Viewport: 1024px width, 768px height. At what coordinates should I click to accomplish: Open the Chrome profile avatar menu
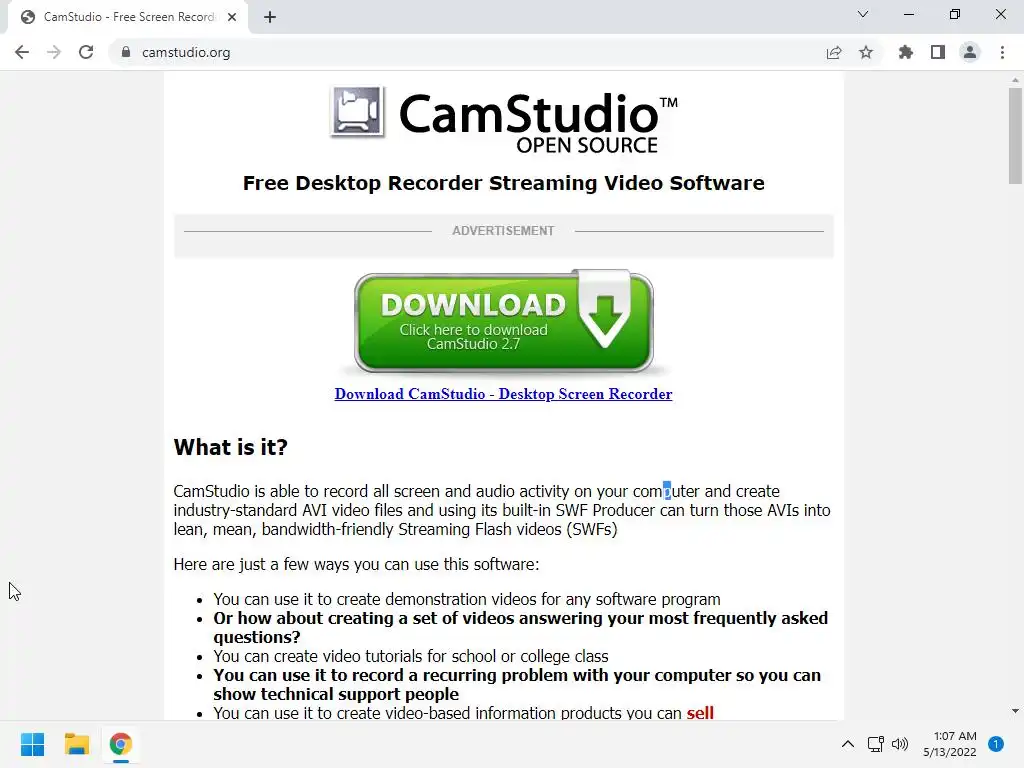tap(970, 52)
